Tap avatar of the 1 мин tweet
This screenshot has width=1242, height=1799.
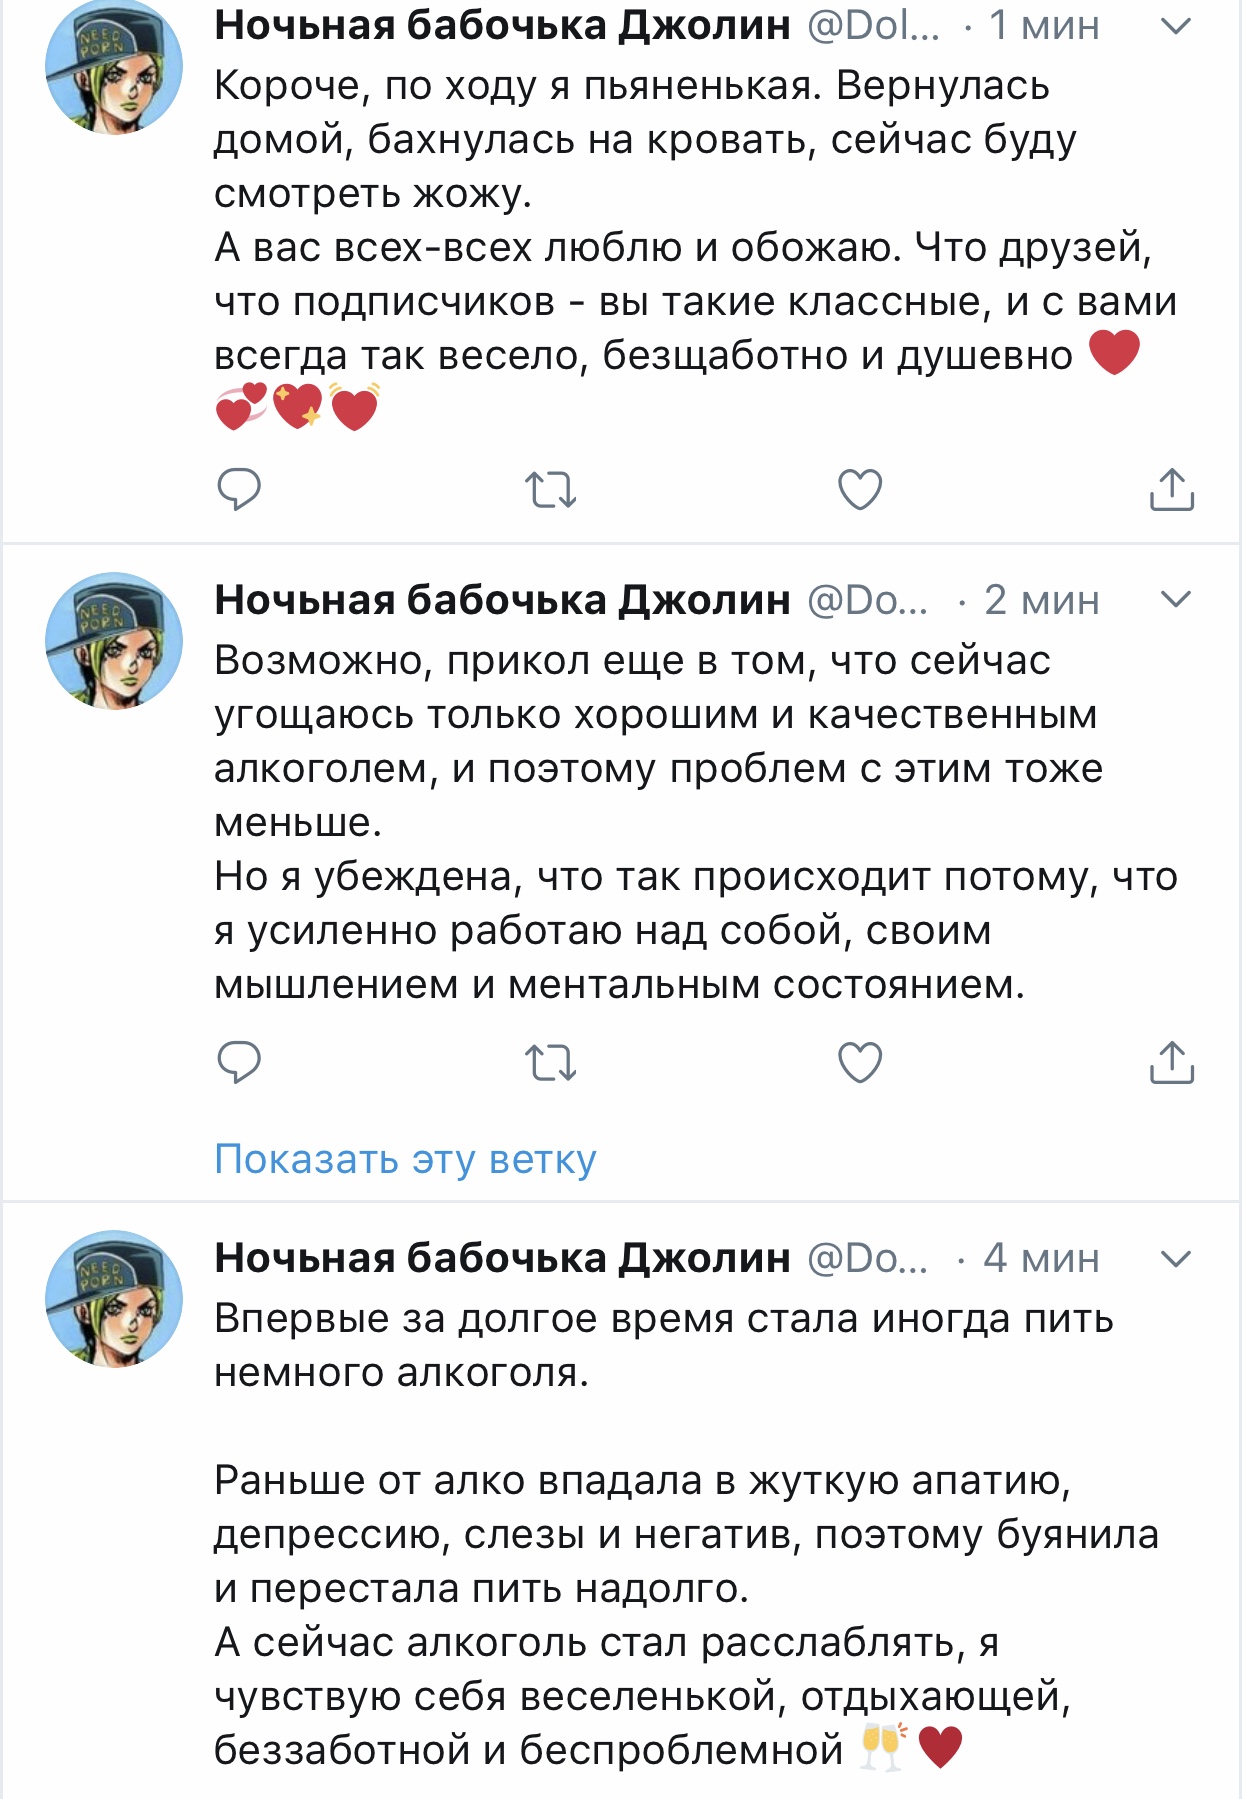[114, 66]
